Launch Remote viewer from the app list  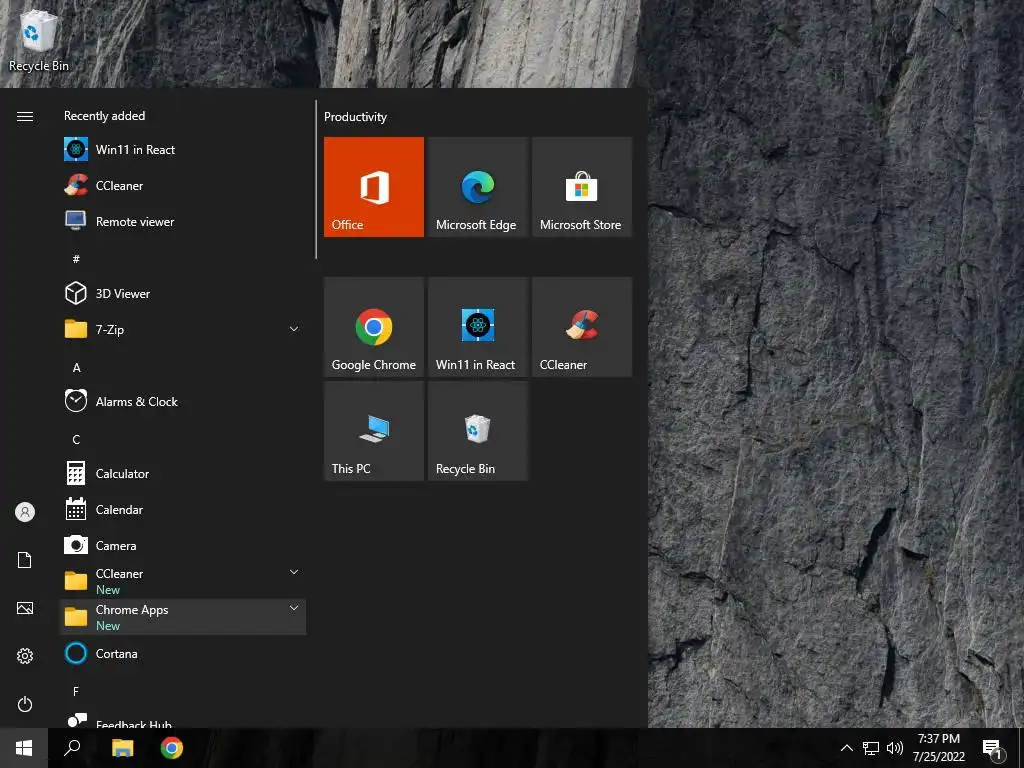(x=183, y=221)
